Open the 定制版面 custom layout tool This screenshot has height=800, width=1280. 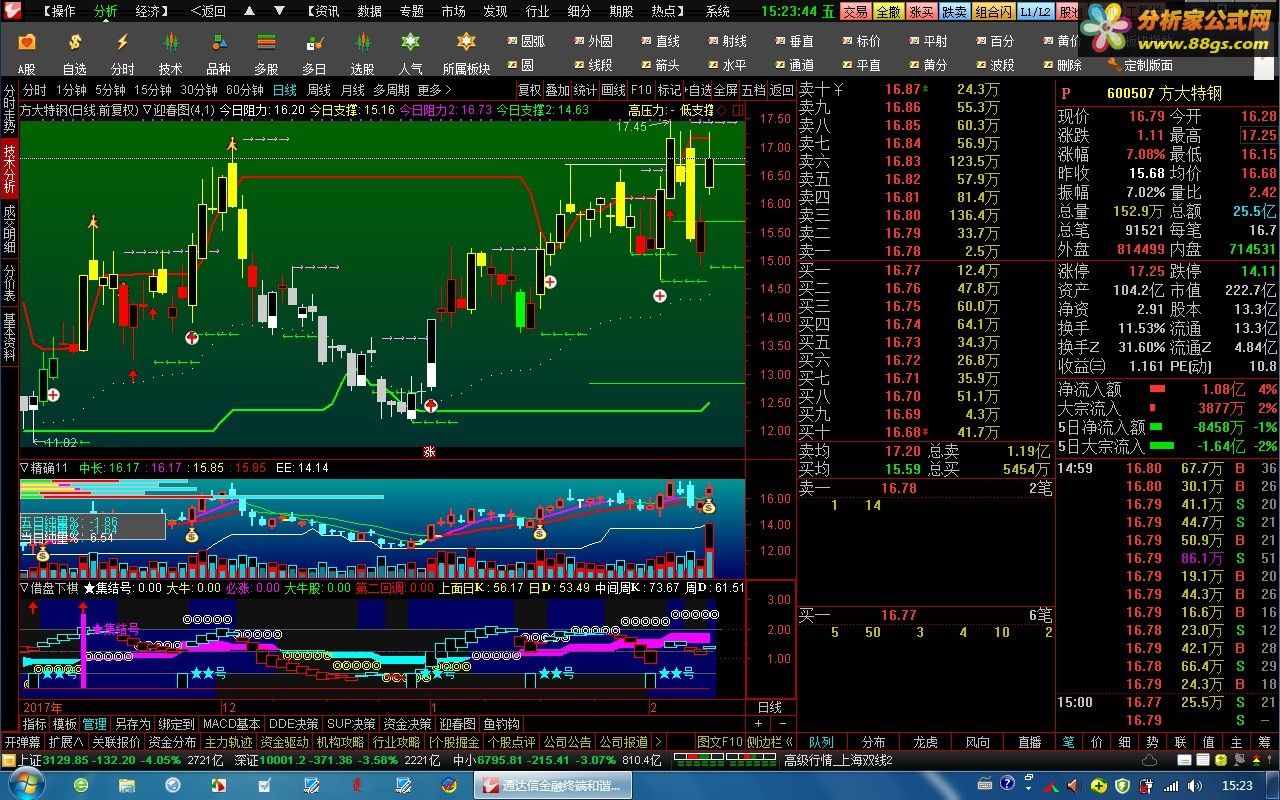(x=1140, y=65)
